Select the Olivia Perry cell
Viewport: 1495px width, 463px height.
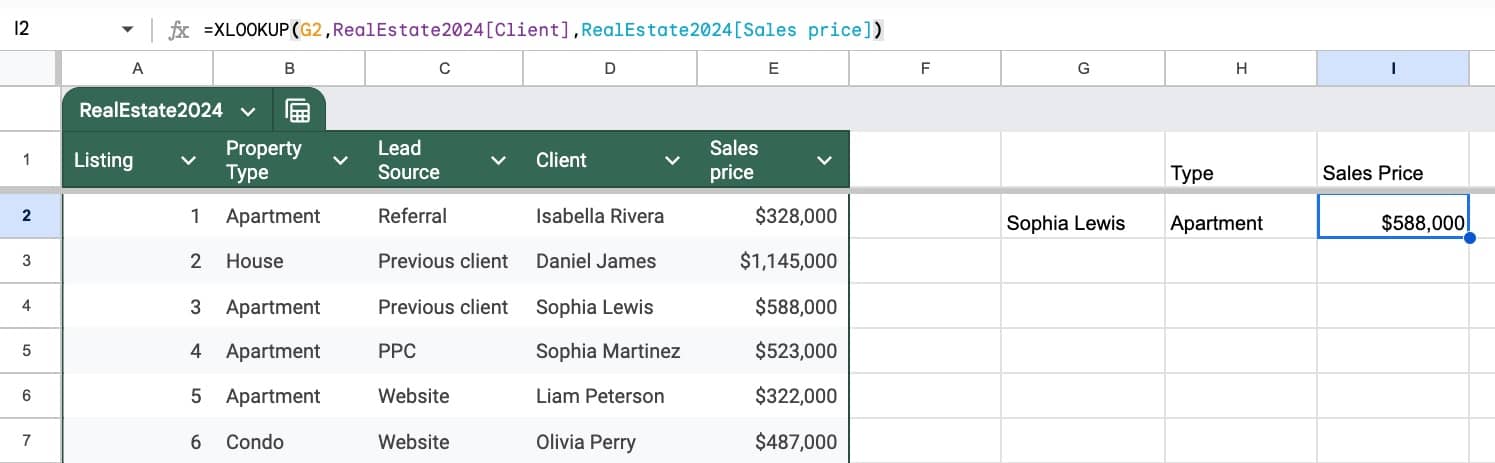[610, 441]
